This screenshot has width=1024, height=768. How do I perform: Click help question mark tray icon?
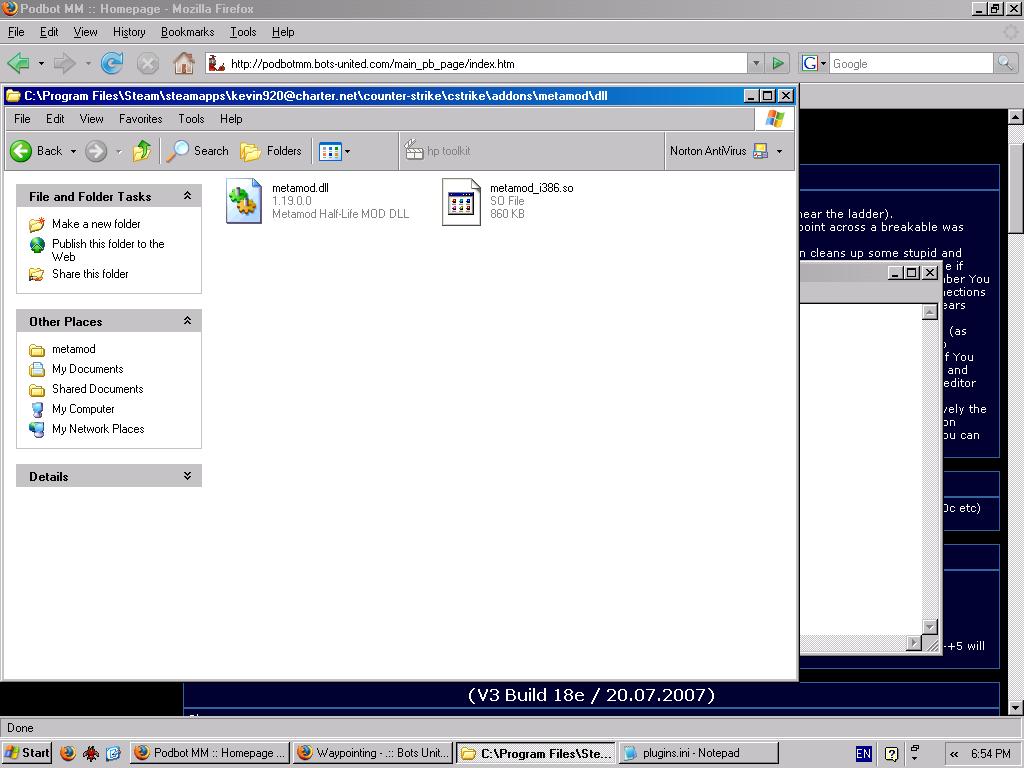[x=891, y=754]
